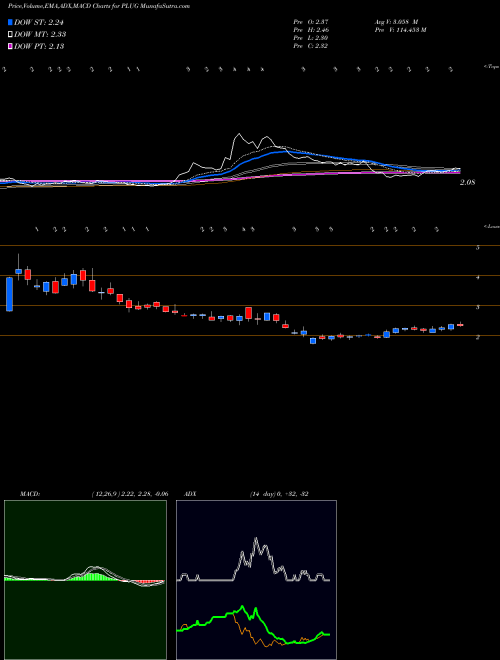Image resolution: width=500 pixels, height=660 pixels.
Task: Click the MACD panel title
Action: [30, 494]
